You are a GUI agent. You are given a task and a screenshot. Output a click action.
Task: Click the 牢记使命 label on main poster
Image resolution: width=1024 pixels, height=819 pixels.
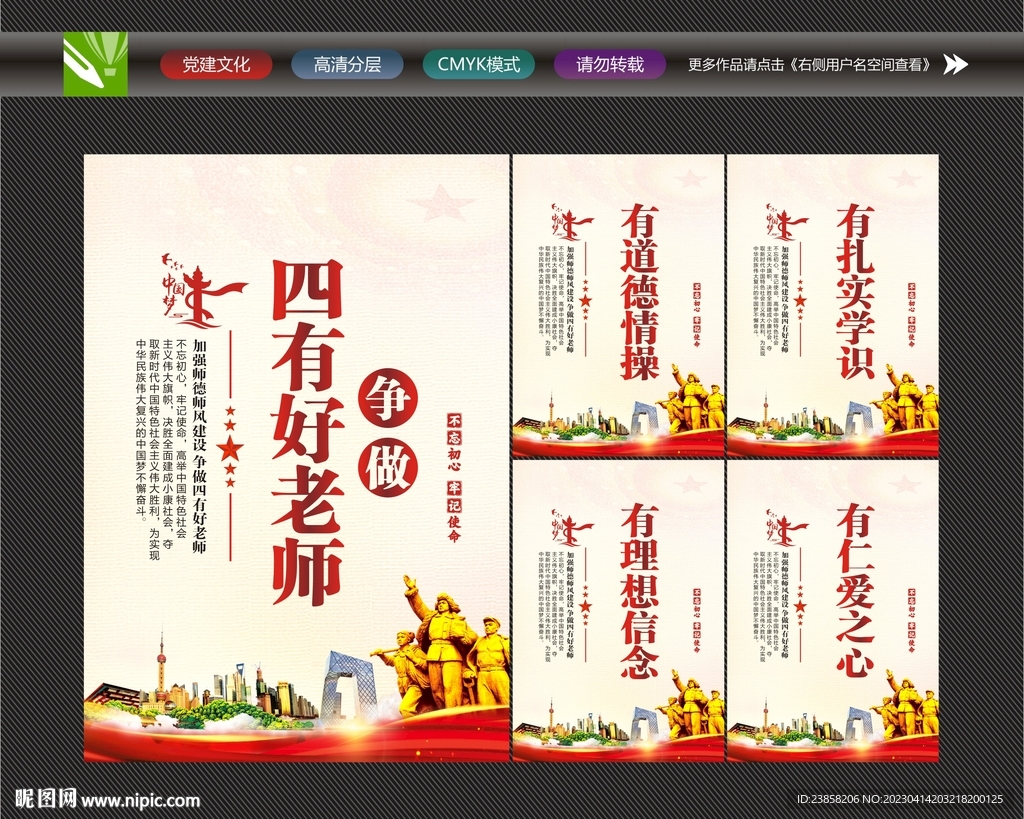click(x=455, y=512)
